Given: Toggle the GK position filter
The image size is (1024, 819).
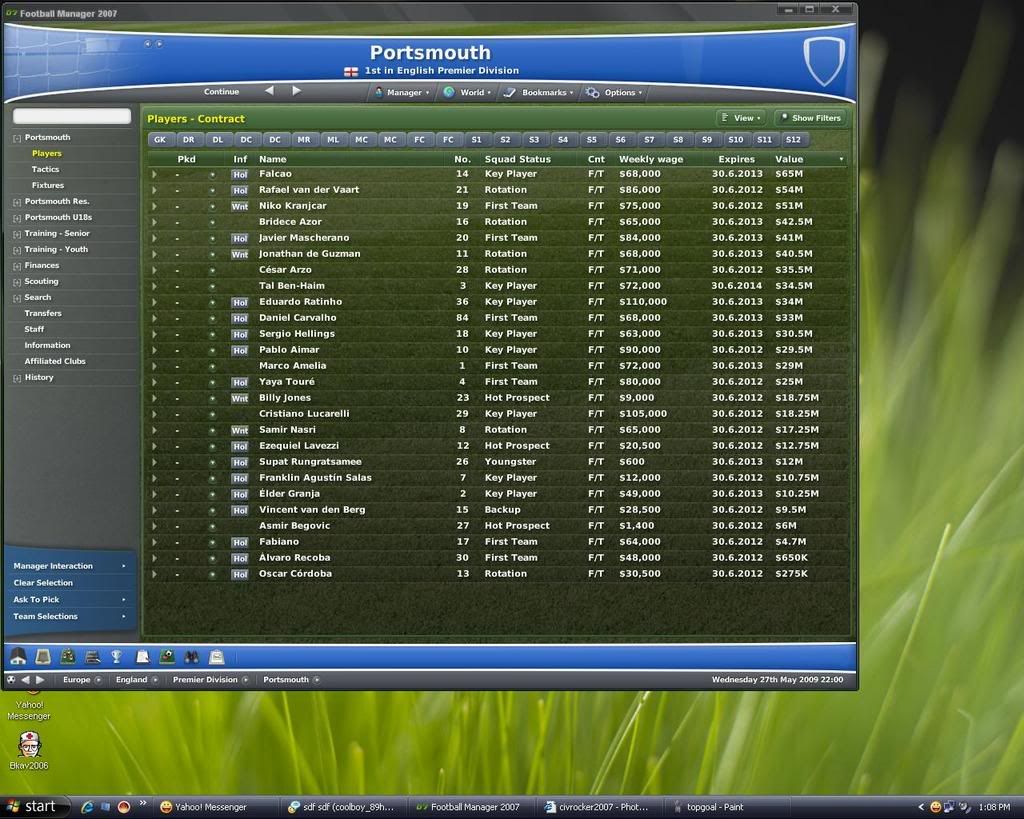Looking at the screenshot, I should [160, 139].
